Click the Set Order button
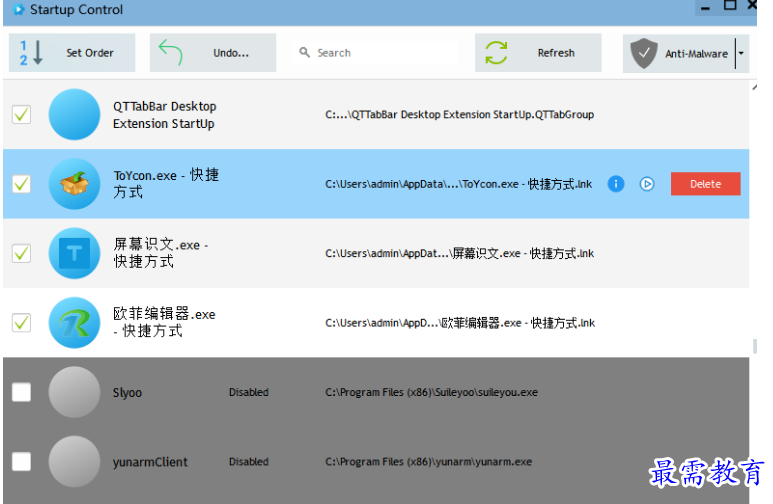 pos(72,53)
